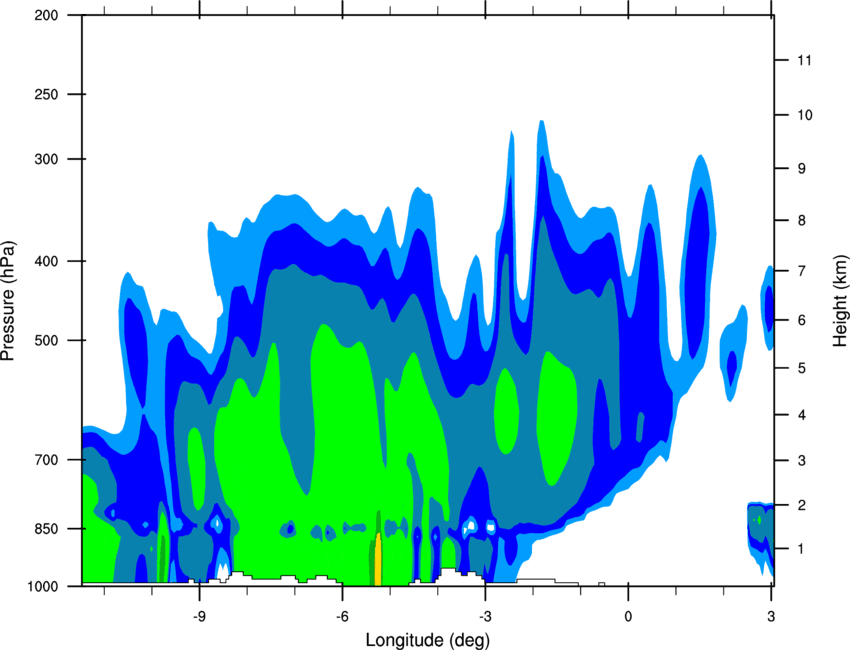Click the -3 longitude tick label
The width and height of the screenshot is (850, 650).
coord(485,616)
